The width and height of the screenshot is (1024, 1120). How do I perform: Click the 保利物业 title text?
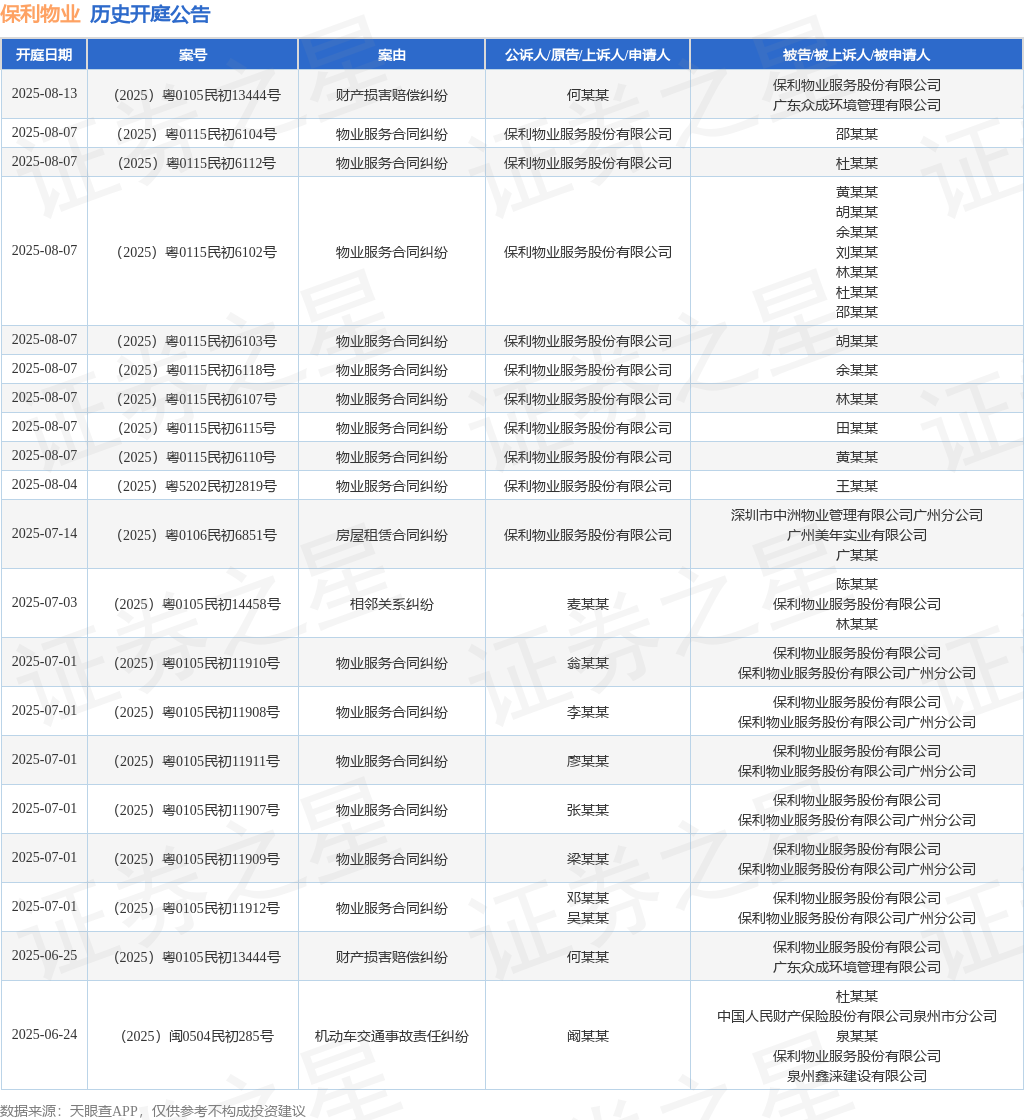[40, 14]
